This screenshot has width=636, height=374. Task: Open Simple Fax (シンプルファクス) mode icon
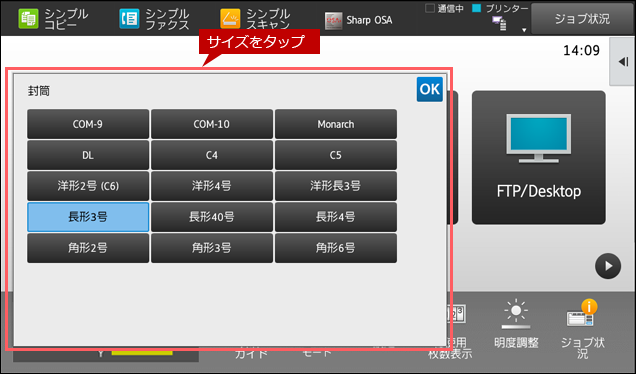(129, 19)
